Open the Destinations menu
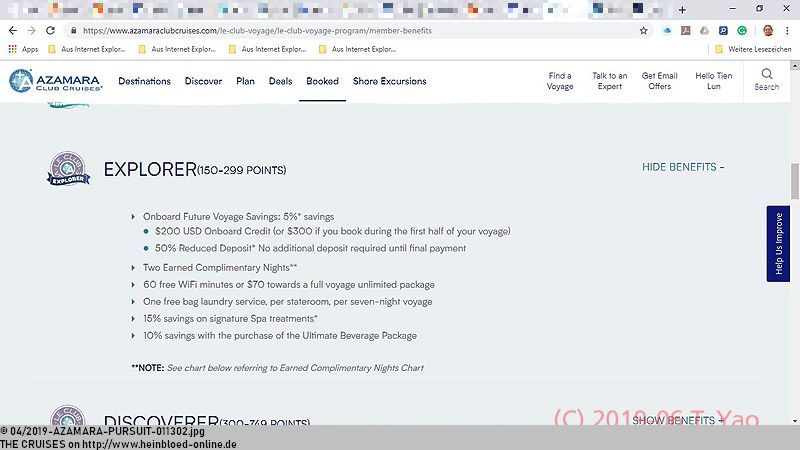Screen dimensions: 800x450 (x=144, y=81)
